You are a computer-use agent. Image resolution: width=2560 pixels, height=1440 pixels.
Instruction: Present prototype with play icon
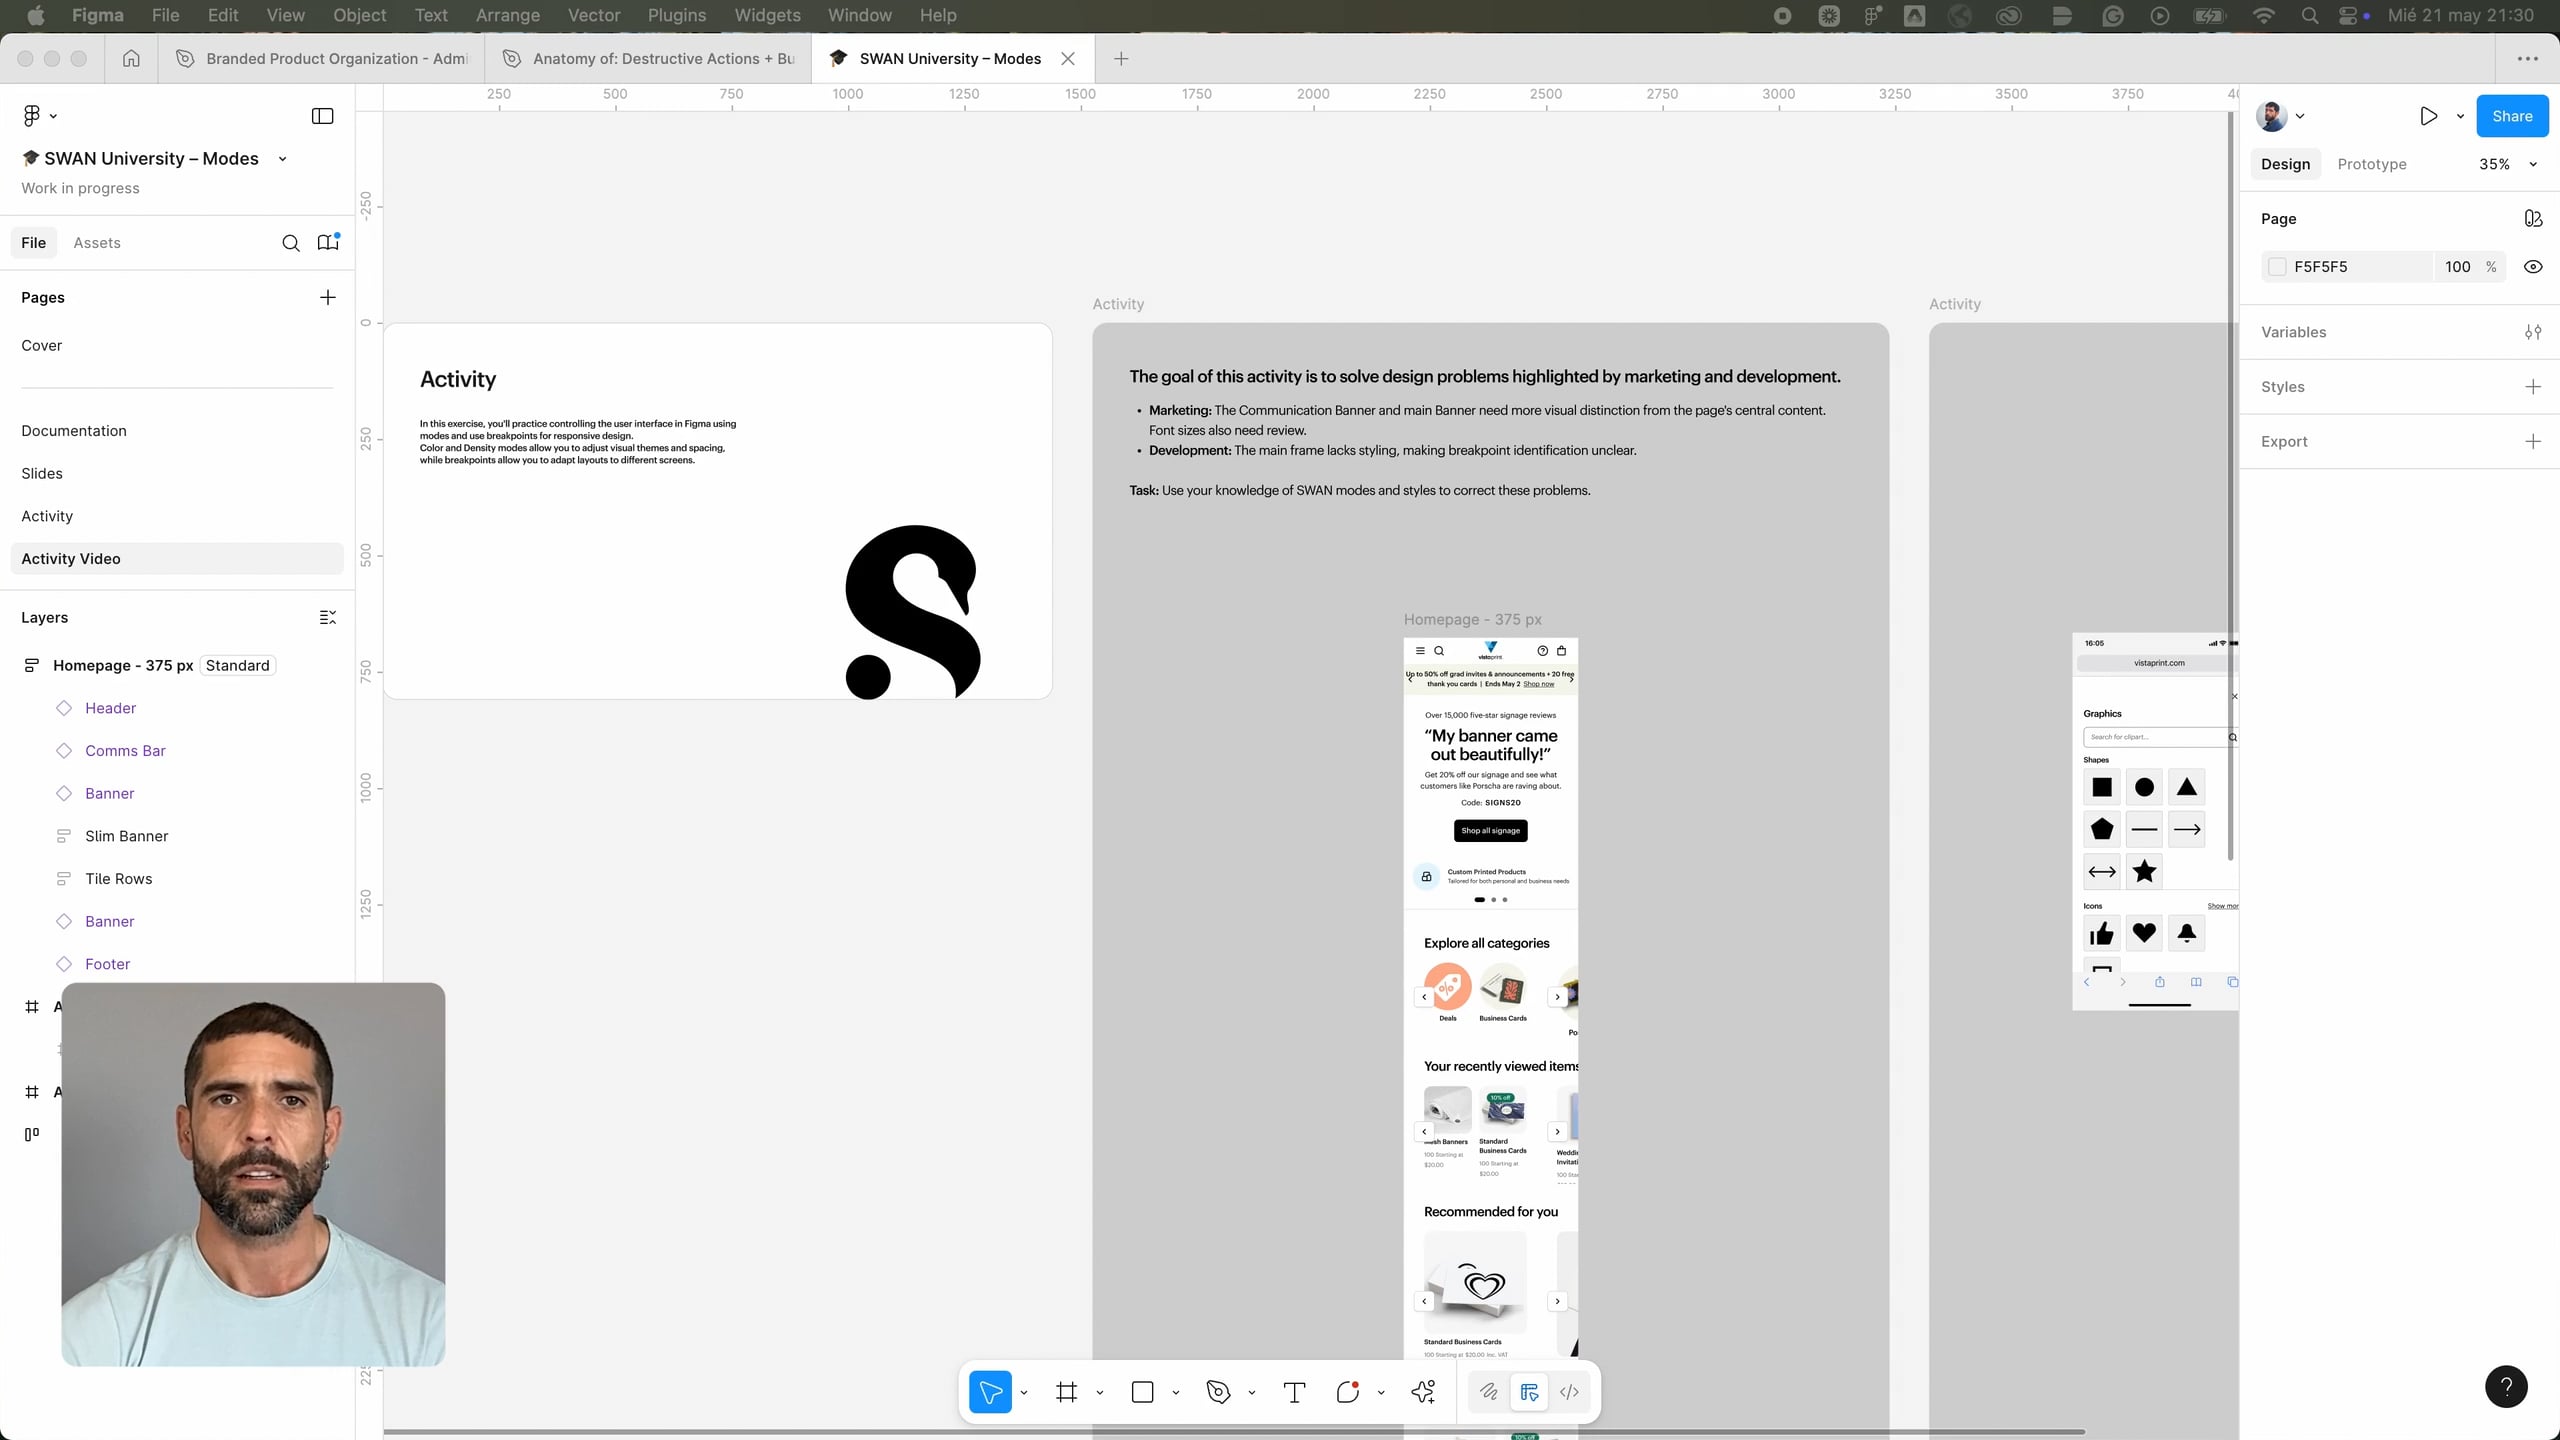(x=2428, y=116)
